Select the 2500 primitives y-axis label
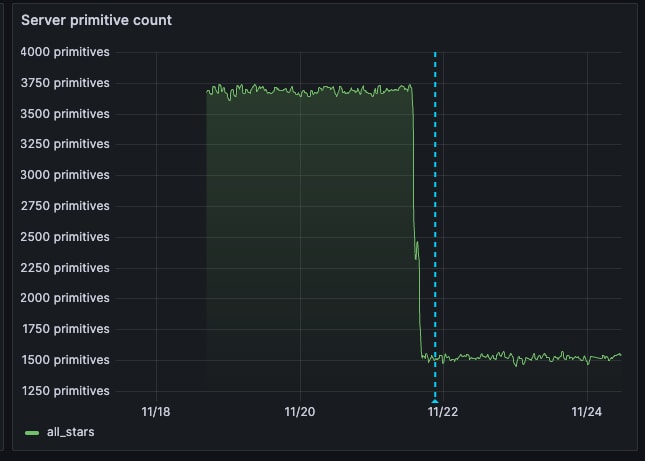The height and width of the screenshot is (461, 645). pos(64,237)
